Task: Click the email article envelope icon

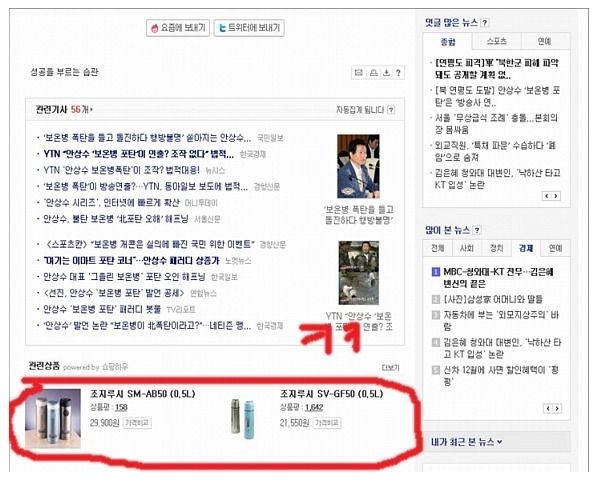Action: [358, 73]
